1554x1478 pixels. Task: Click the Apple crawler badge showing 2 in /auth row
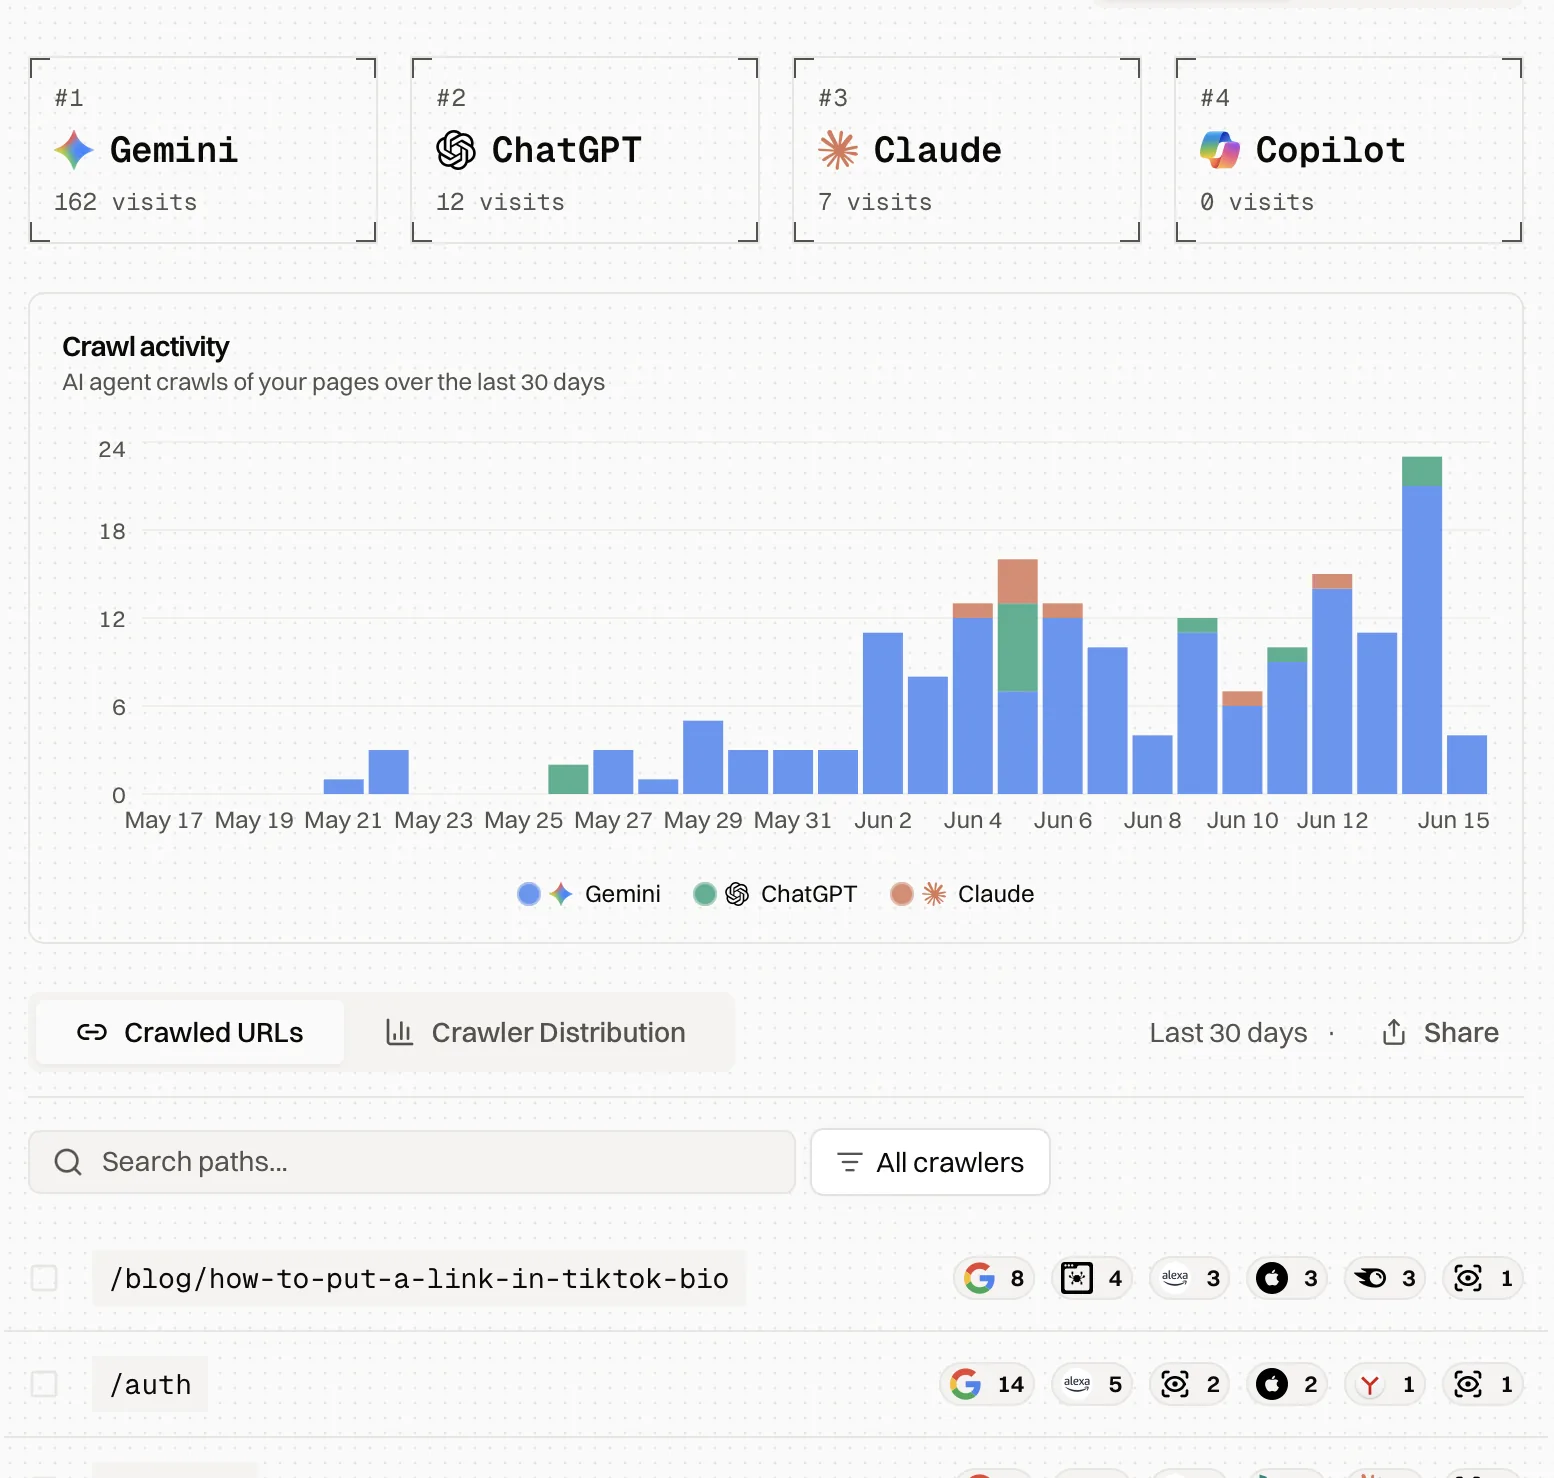point(1288,1384)
